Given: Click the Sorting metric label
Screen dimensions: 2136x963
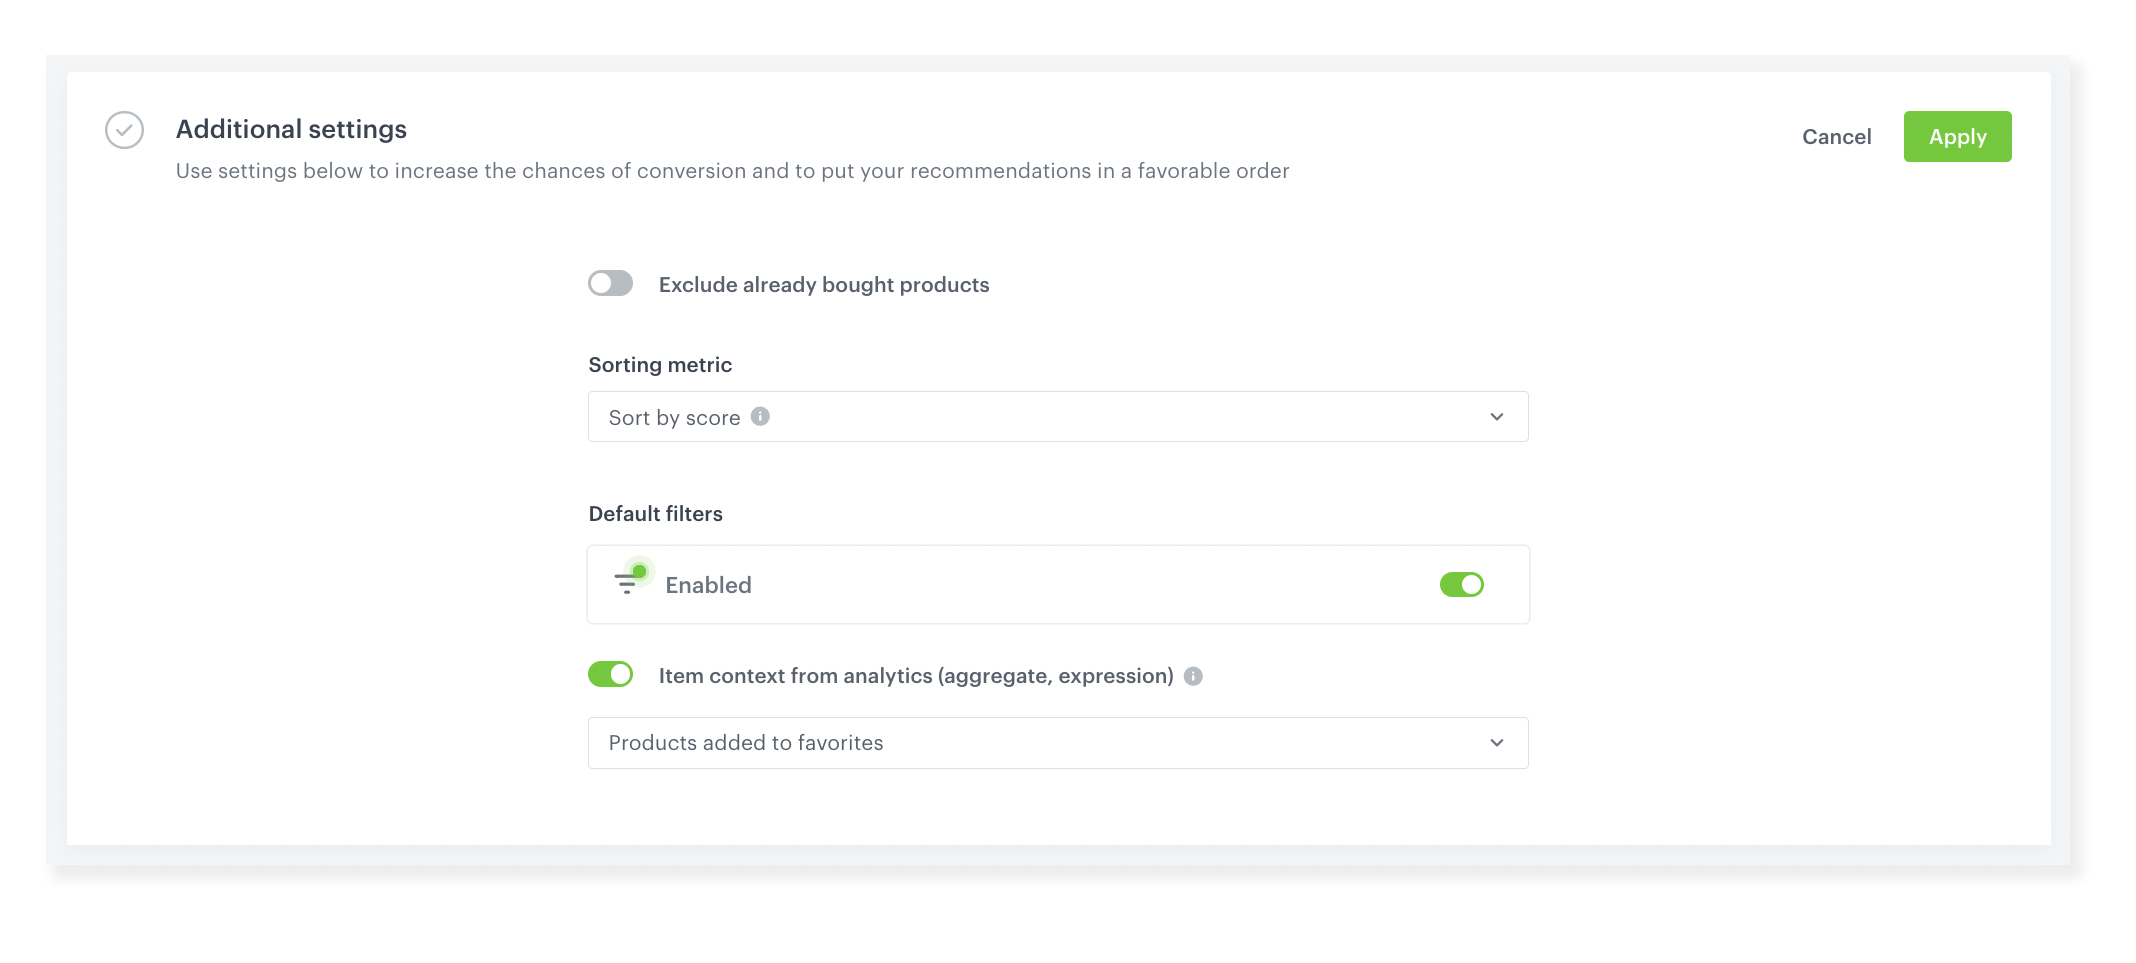Looking at the screenshot, I should pyautogui.click(x=660, y=364).
